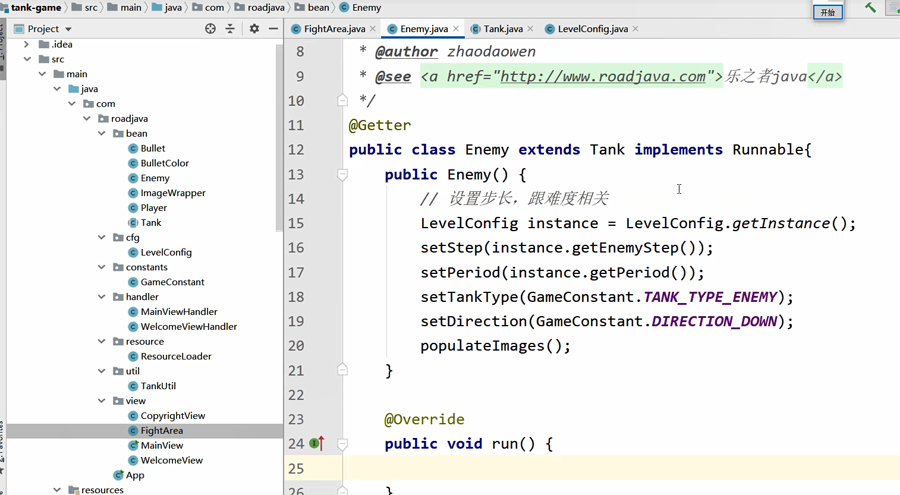This screenshot has width=900, height=495.
Task: Click TANK_TYPE_ENEMY constant in code
Action: tap(711, 297)
